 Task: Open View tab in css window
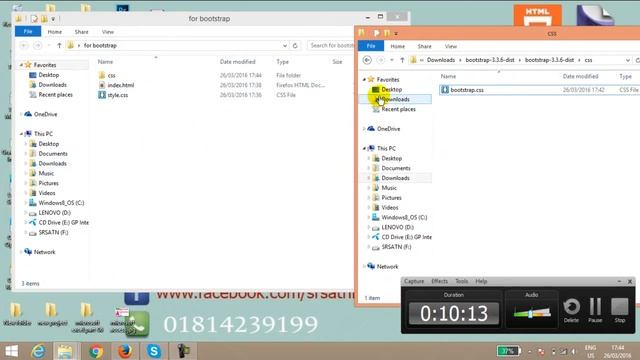pos(451,46)
